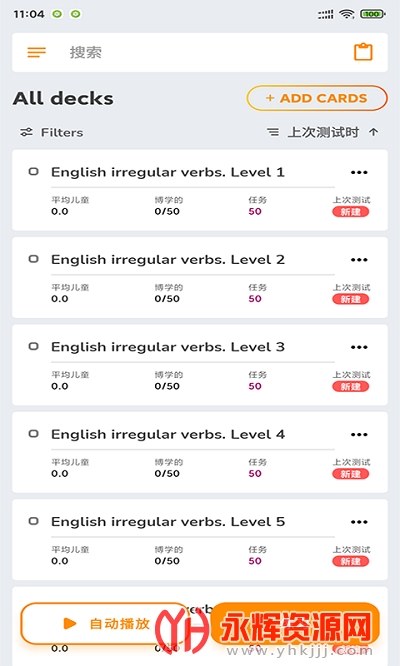Open three-dot menu for Level 2 deck

[x=359, y=260]
